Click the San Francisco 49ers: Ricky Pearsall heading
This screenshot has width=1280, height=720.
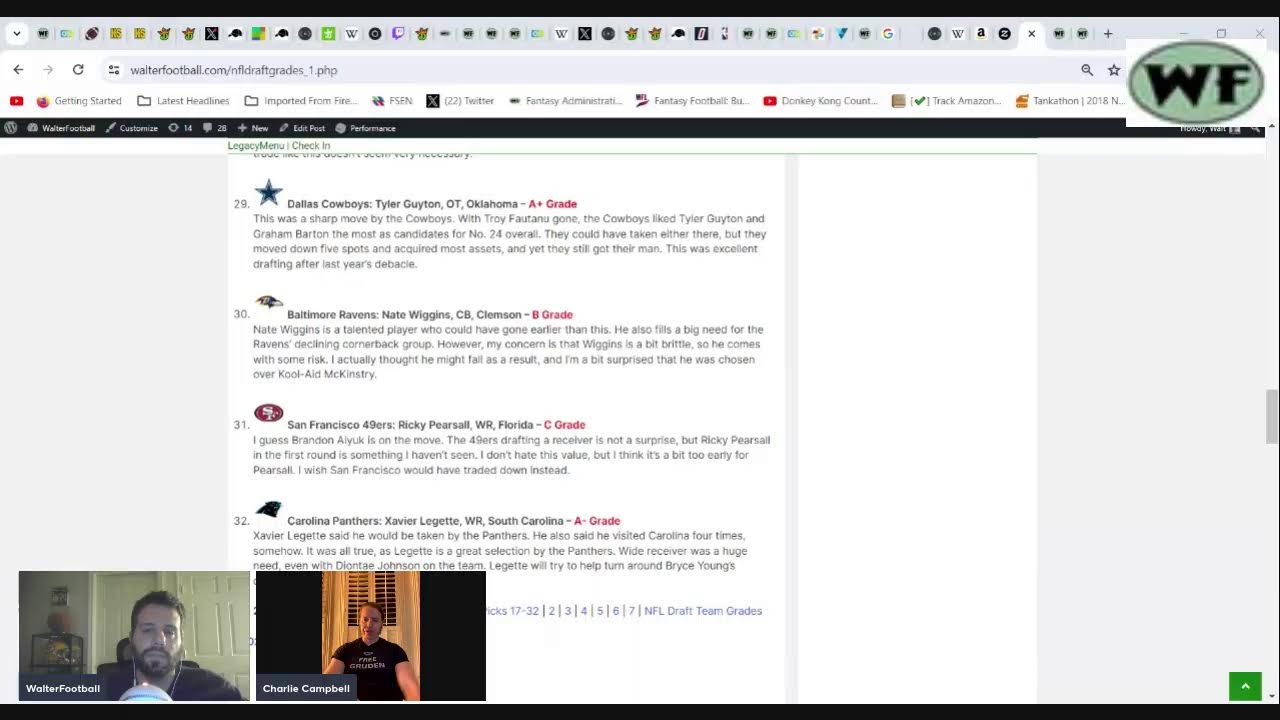(x=410, y=425)
